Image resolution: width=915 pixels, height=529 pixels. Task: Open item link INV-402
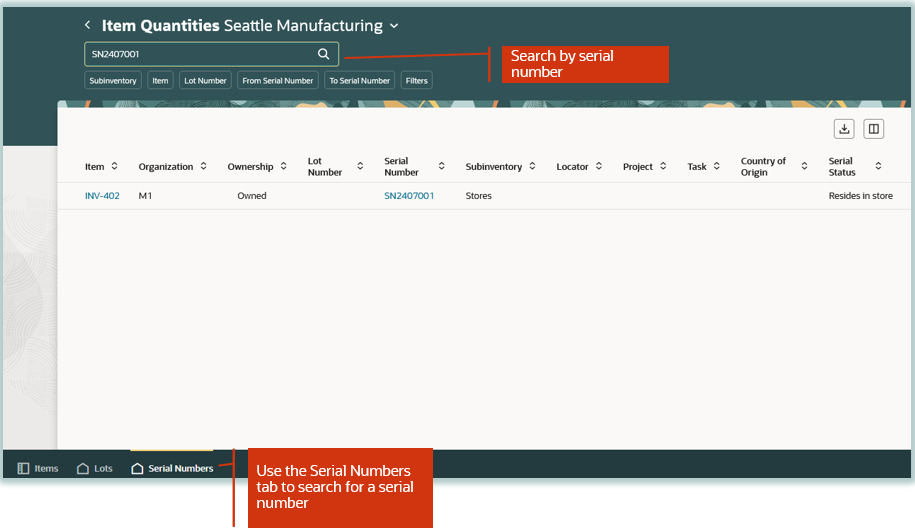(102, 196)
